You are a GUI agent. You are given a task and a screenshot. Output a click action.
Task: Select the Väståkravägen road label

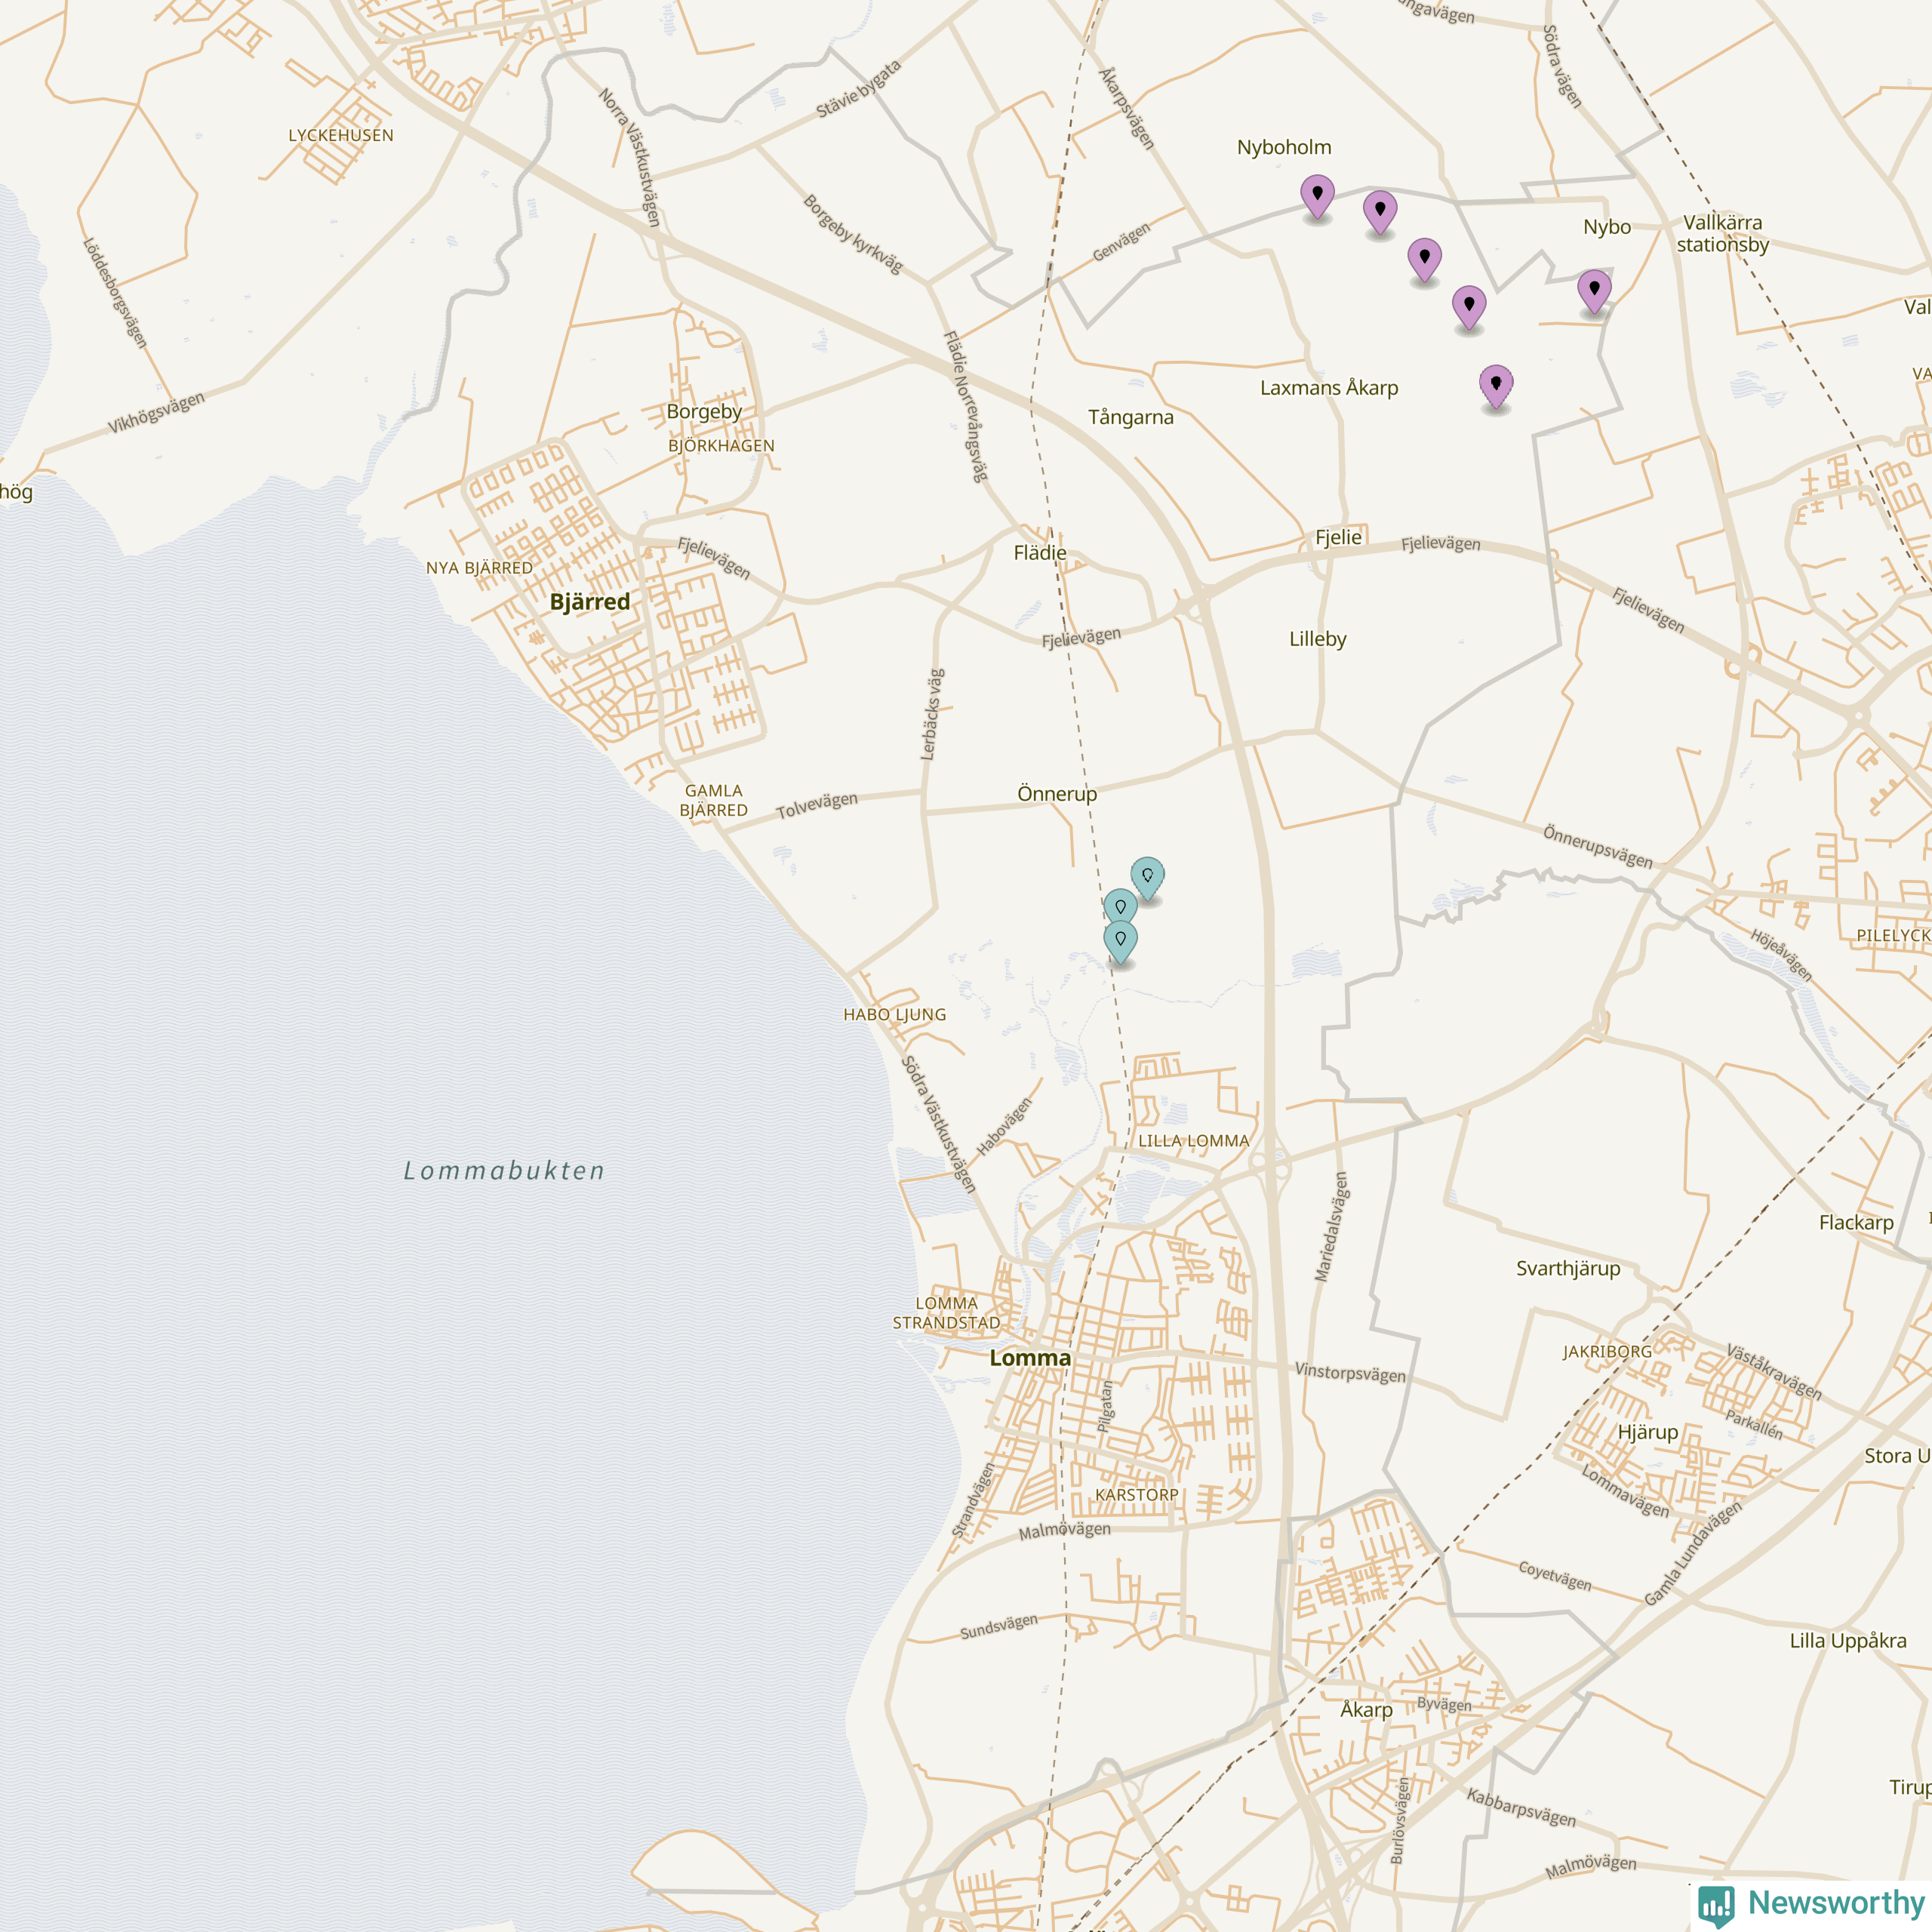pyautogui.click(x=1774, y=1372)
